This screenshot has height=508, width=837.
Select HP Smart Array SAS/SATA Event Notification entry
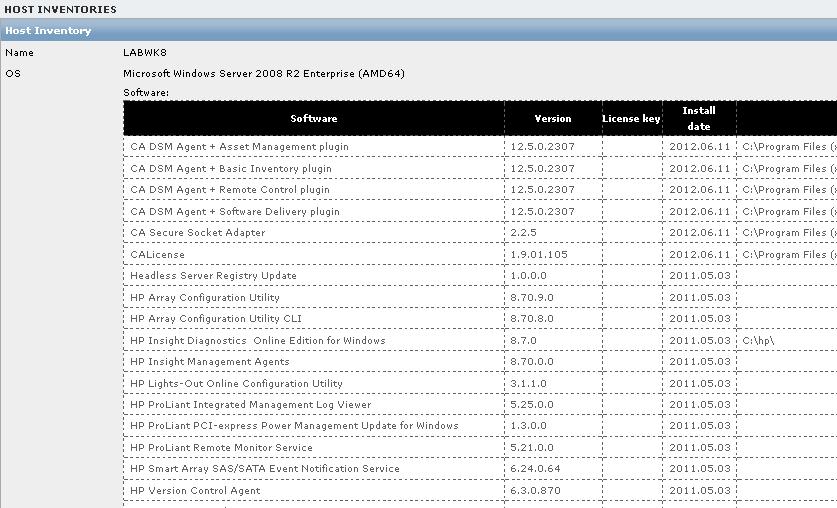pos(265,469)
